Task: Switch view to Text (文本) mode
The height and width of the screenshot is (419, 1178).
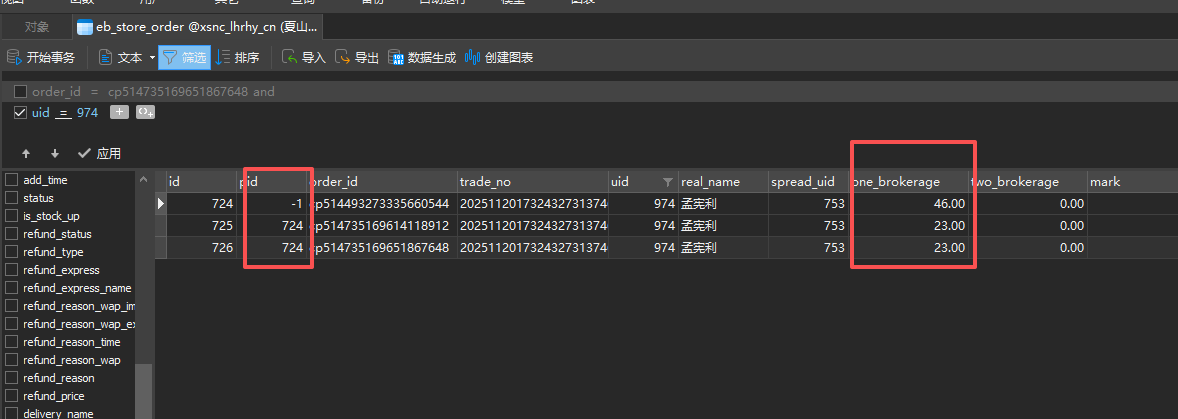Action: 120,57
